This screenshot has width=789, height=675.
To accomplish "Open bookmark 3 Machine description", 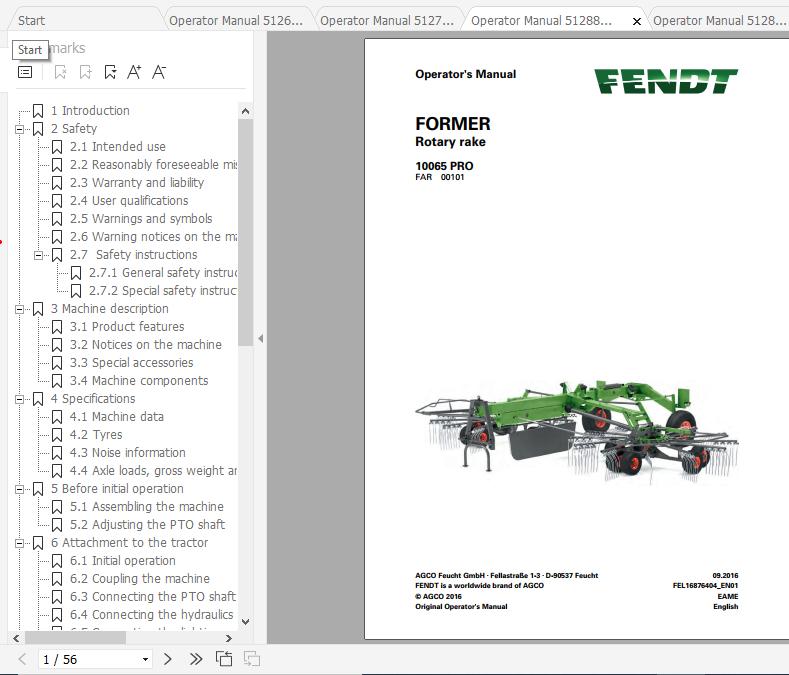I will coord(110,309).
